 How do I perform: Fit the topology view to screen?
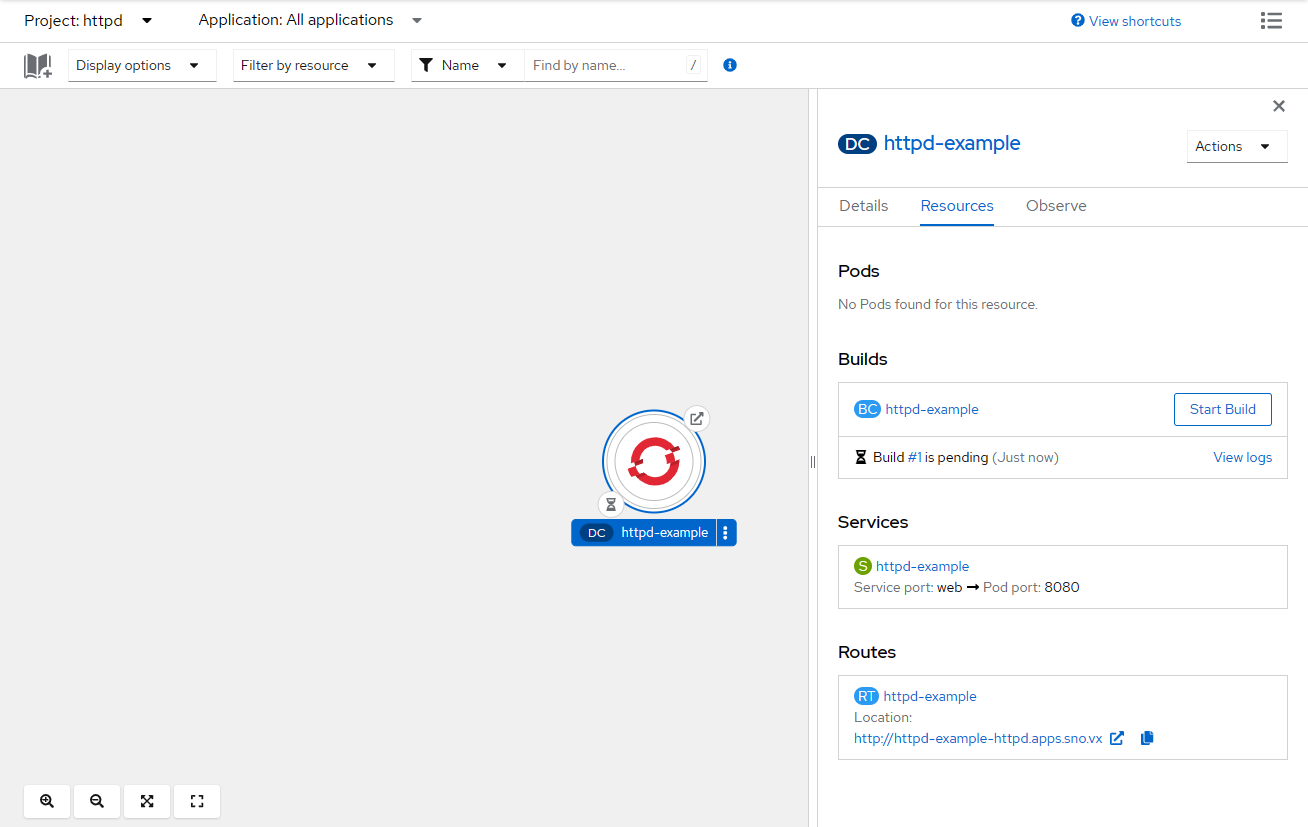point(146,801)
